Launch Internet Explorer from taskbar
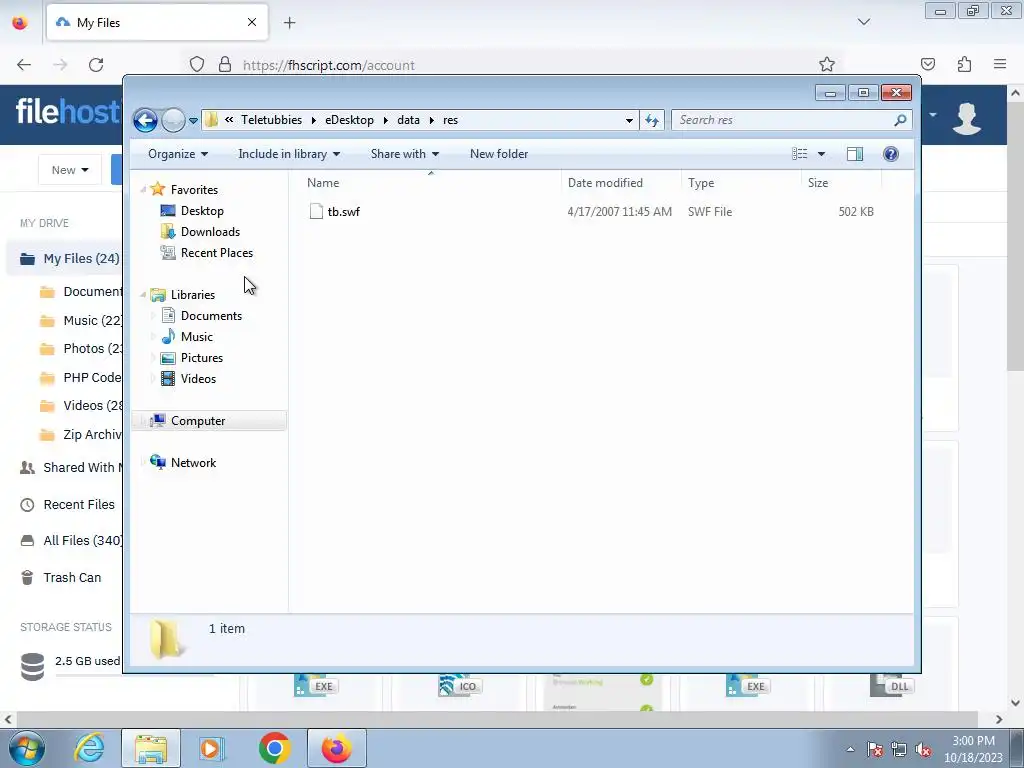 coord(89,748)
